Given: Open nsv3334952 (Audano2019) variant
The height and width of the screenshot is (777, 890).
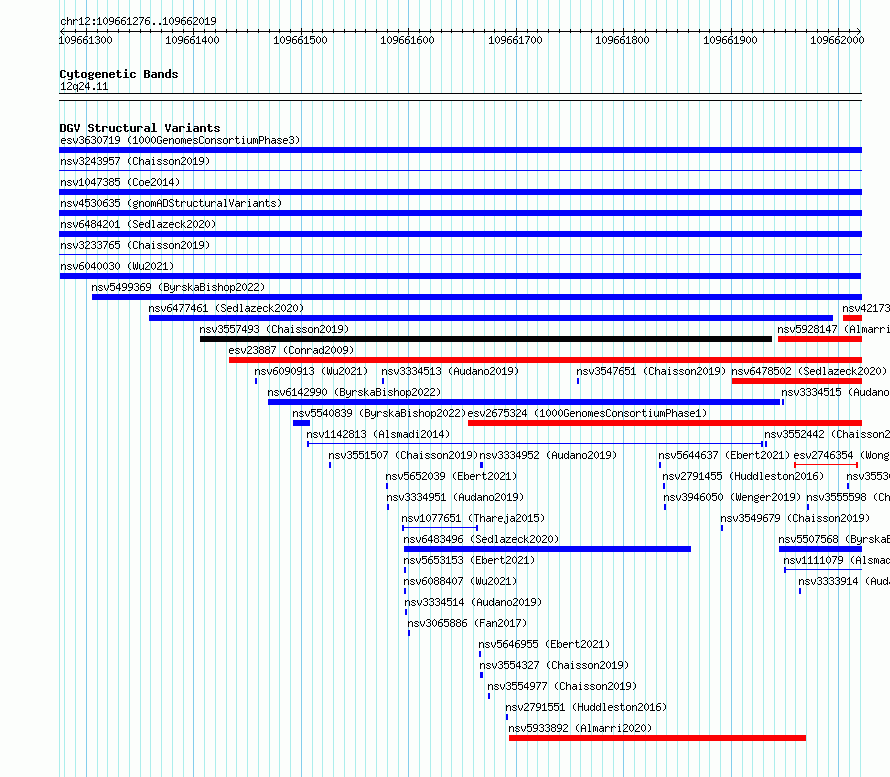Looking at the screenshot, I should pos(548,455).
